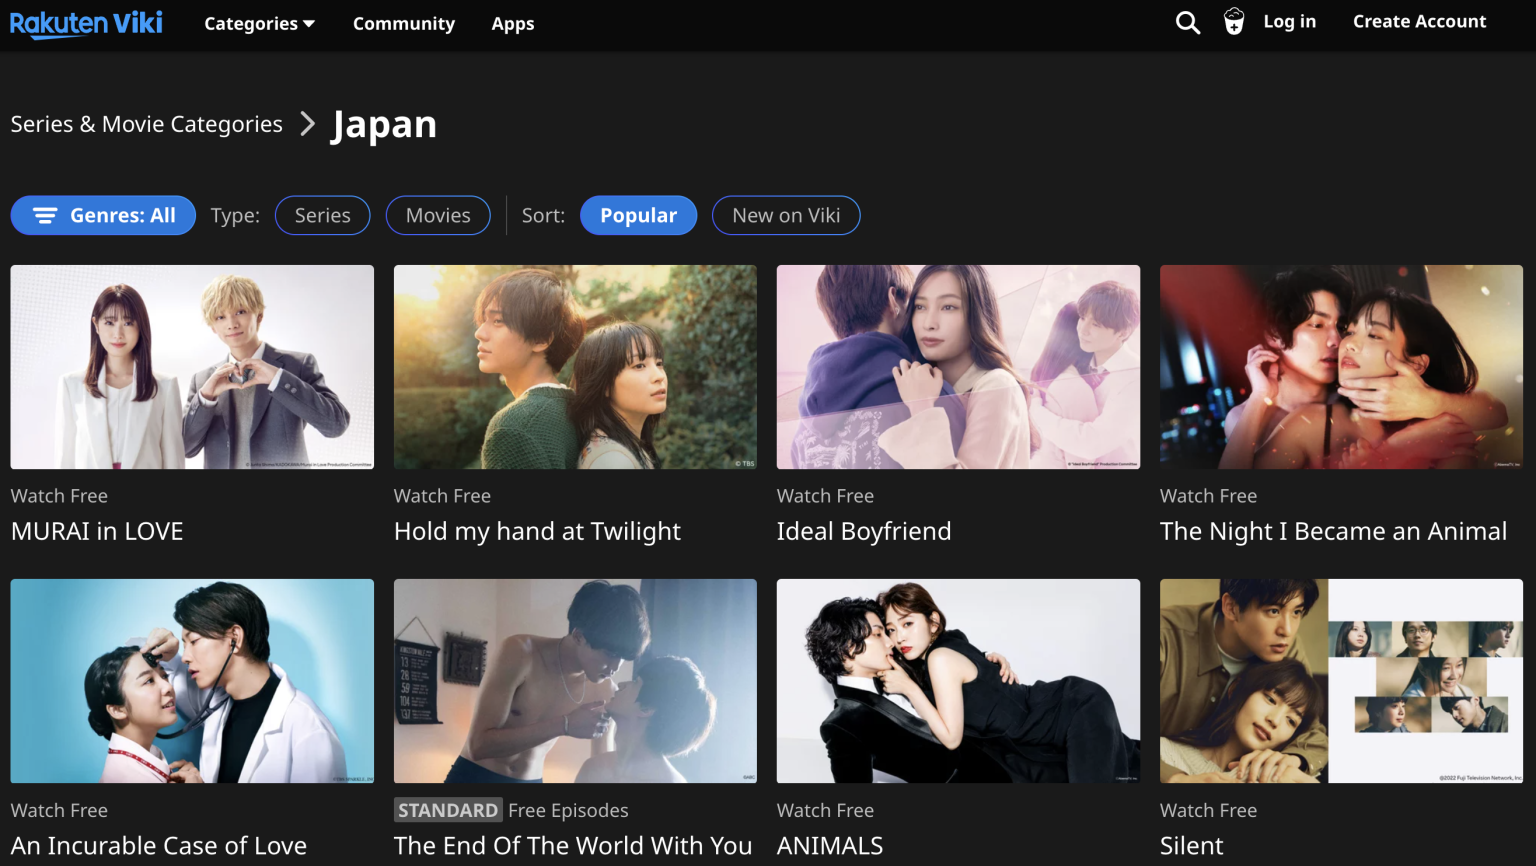
Task: Open the Silent series page
Action: point(1190,845)
